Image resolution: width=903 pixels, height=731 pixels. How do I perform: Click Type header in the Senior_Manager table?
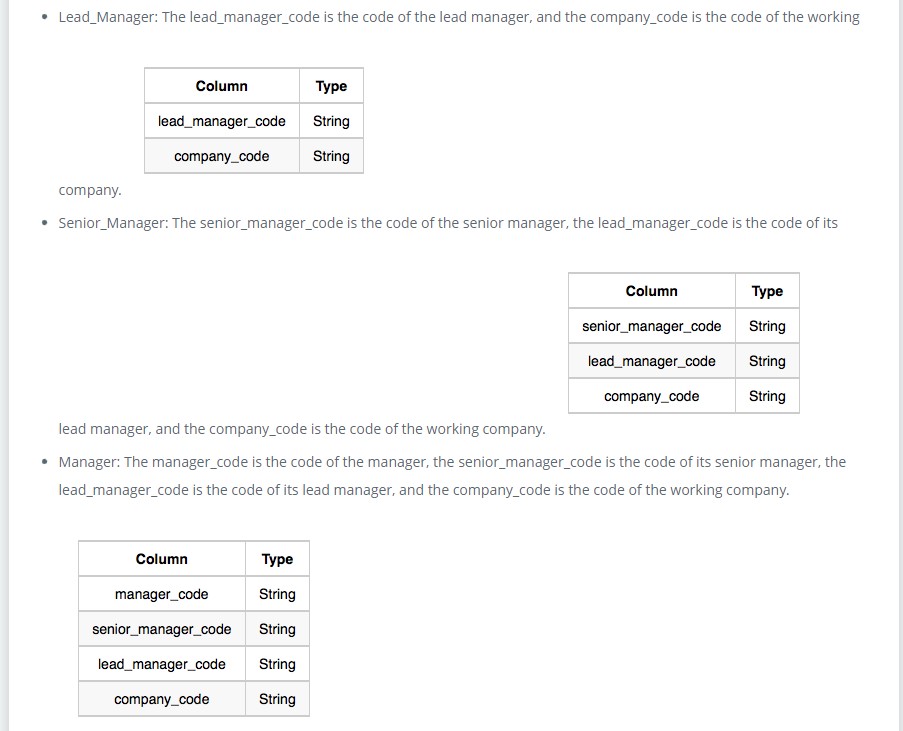[x=767, y=291]
